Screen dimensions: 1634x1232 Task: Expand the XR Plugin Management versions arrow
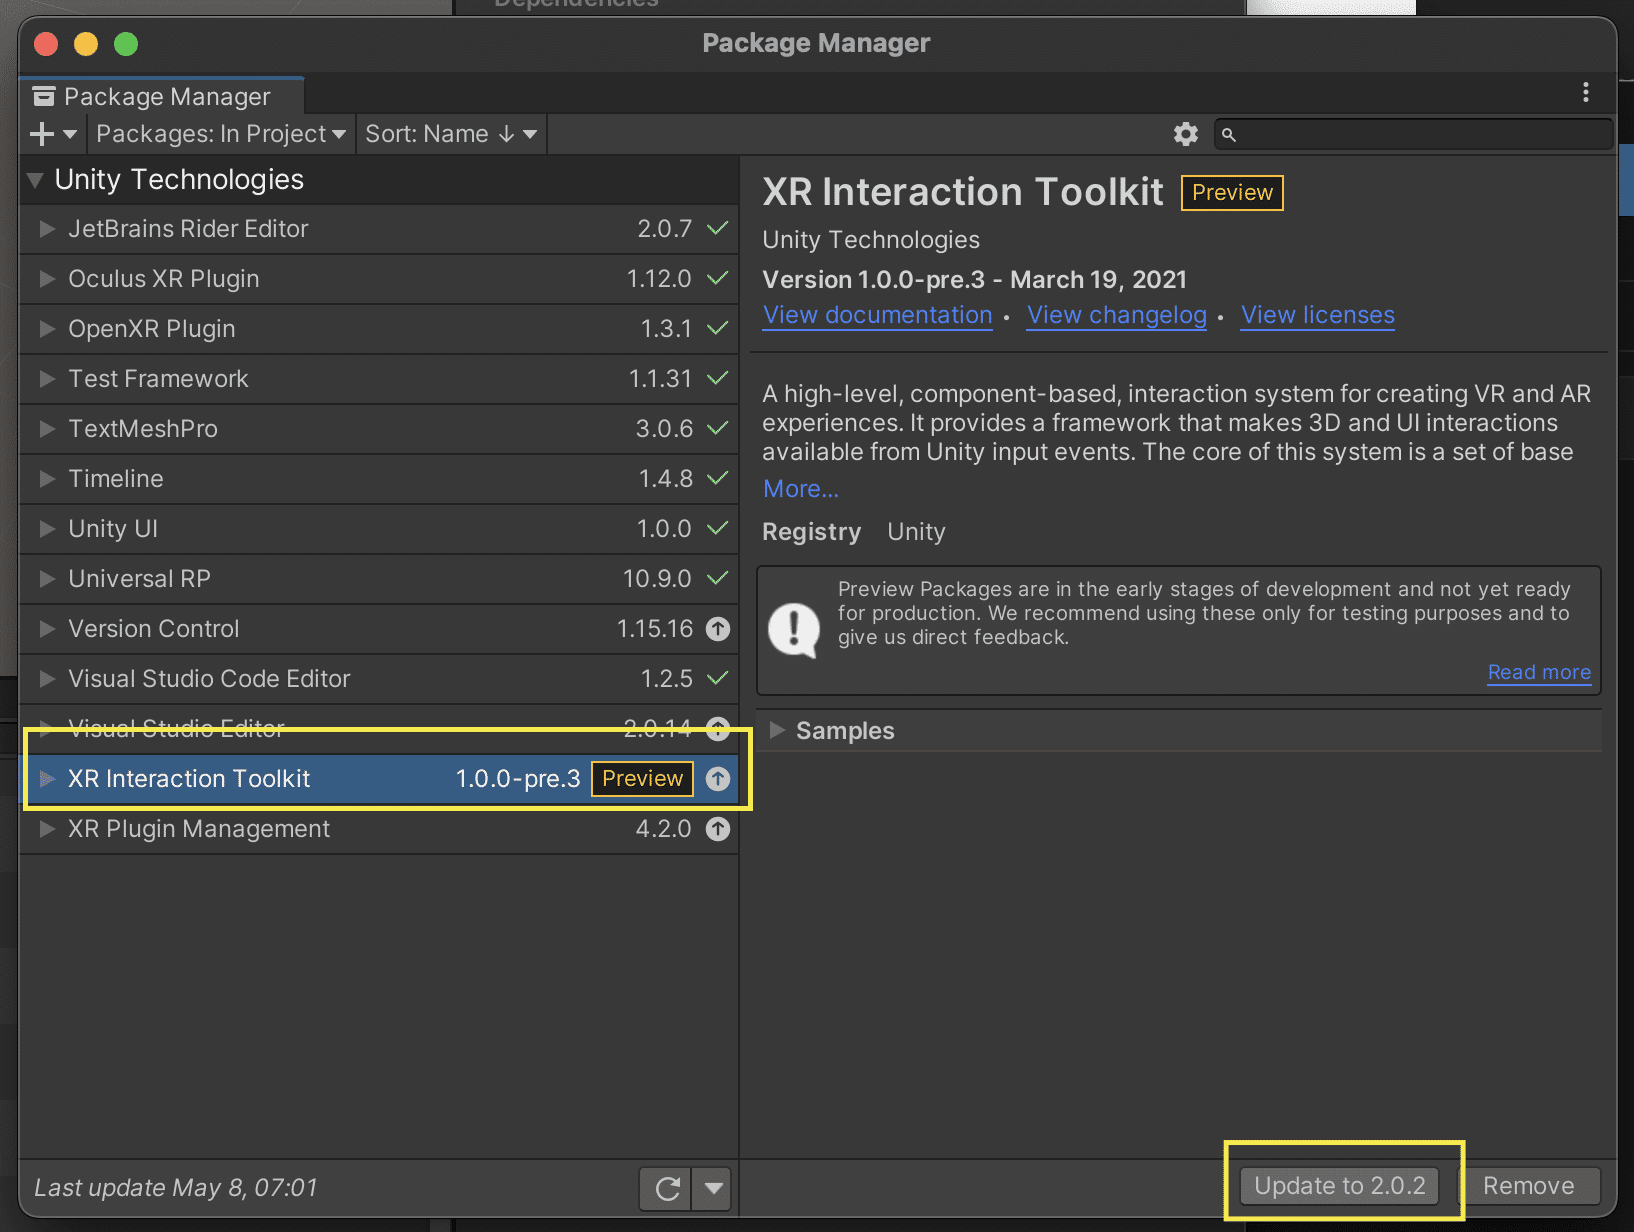coord(47,829)
